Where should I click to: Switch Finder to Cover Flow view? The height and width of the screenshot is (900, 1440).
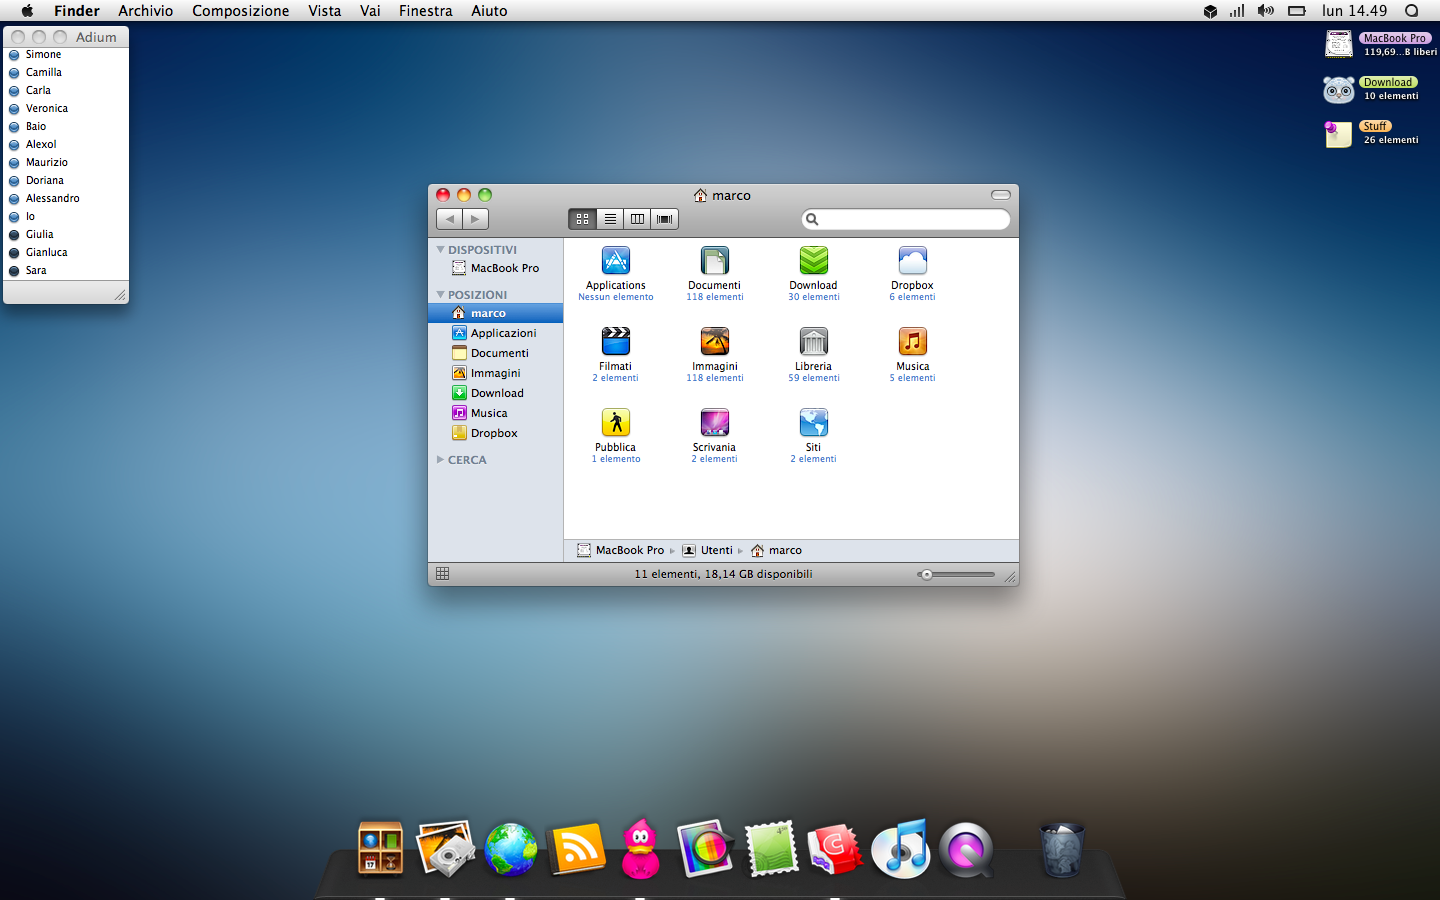coord(665,219)
